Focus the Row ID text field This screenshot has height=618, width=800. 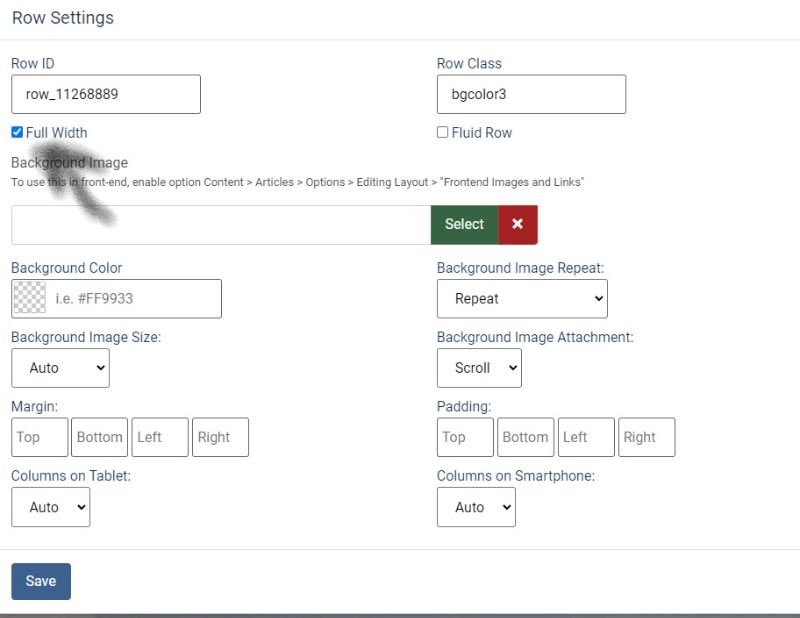click(106, 94)
